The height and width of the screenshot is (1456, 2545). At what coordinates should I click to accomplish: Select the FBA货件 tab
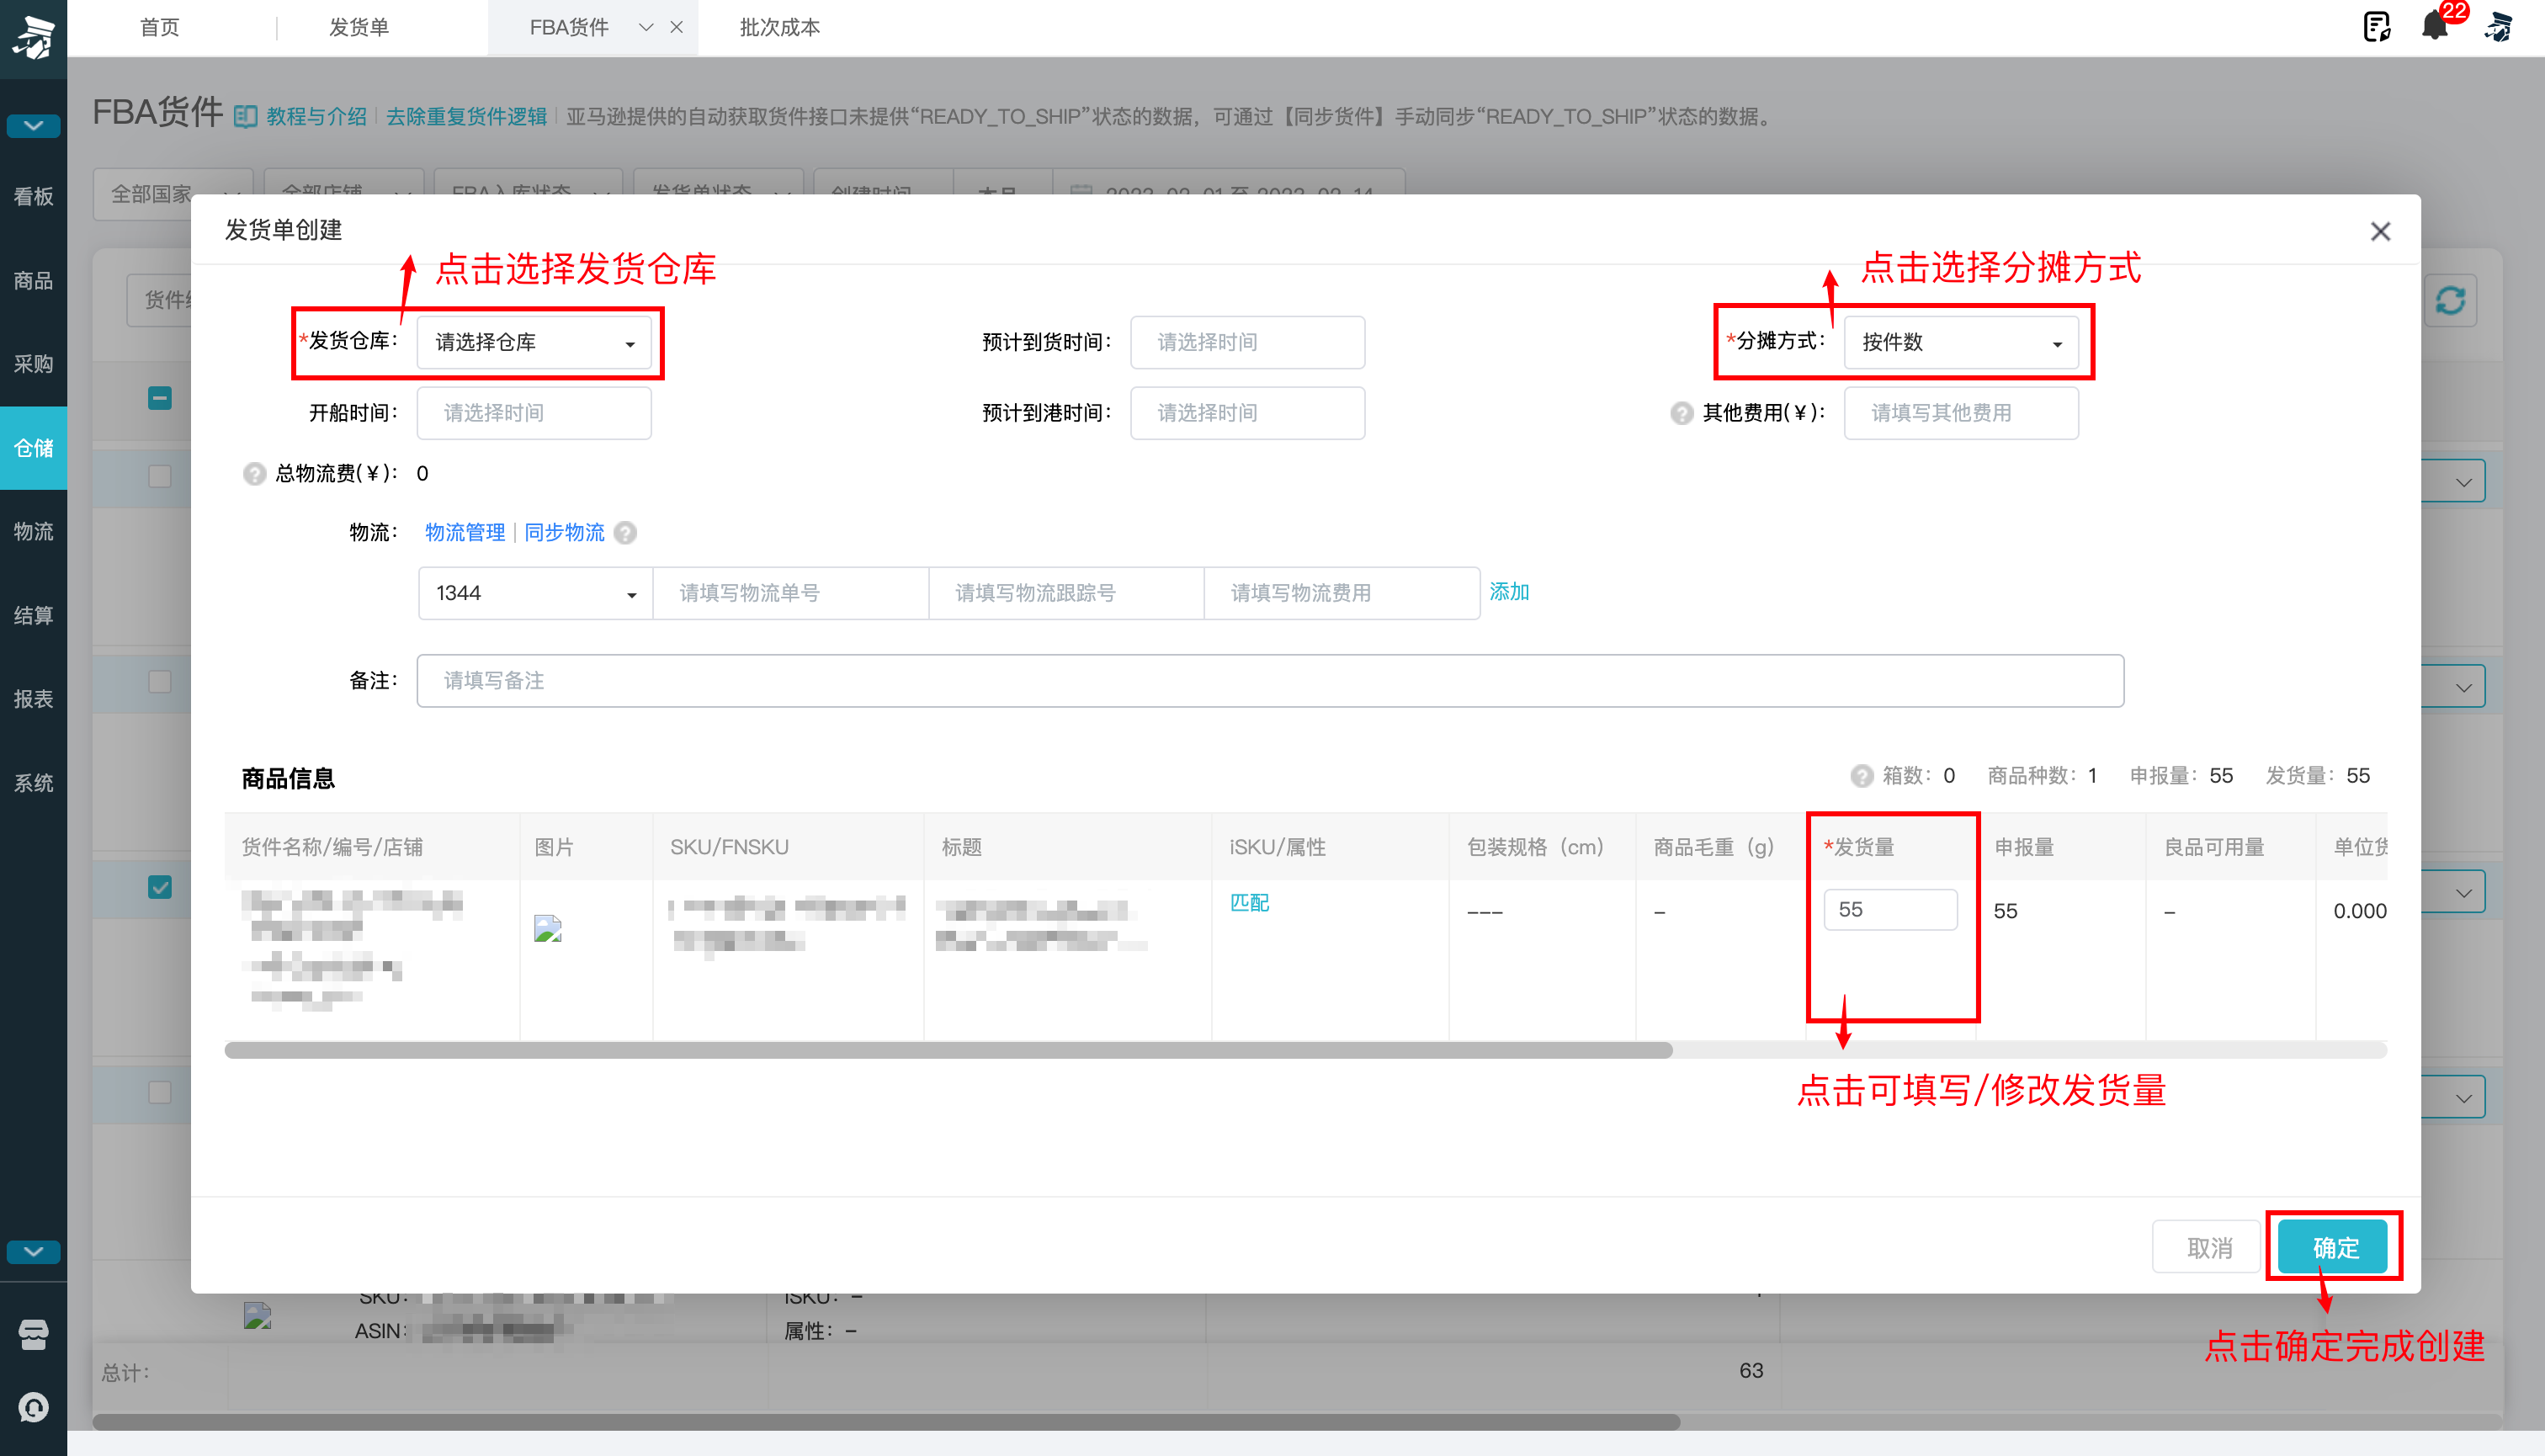coord(569,27)
